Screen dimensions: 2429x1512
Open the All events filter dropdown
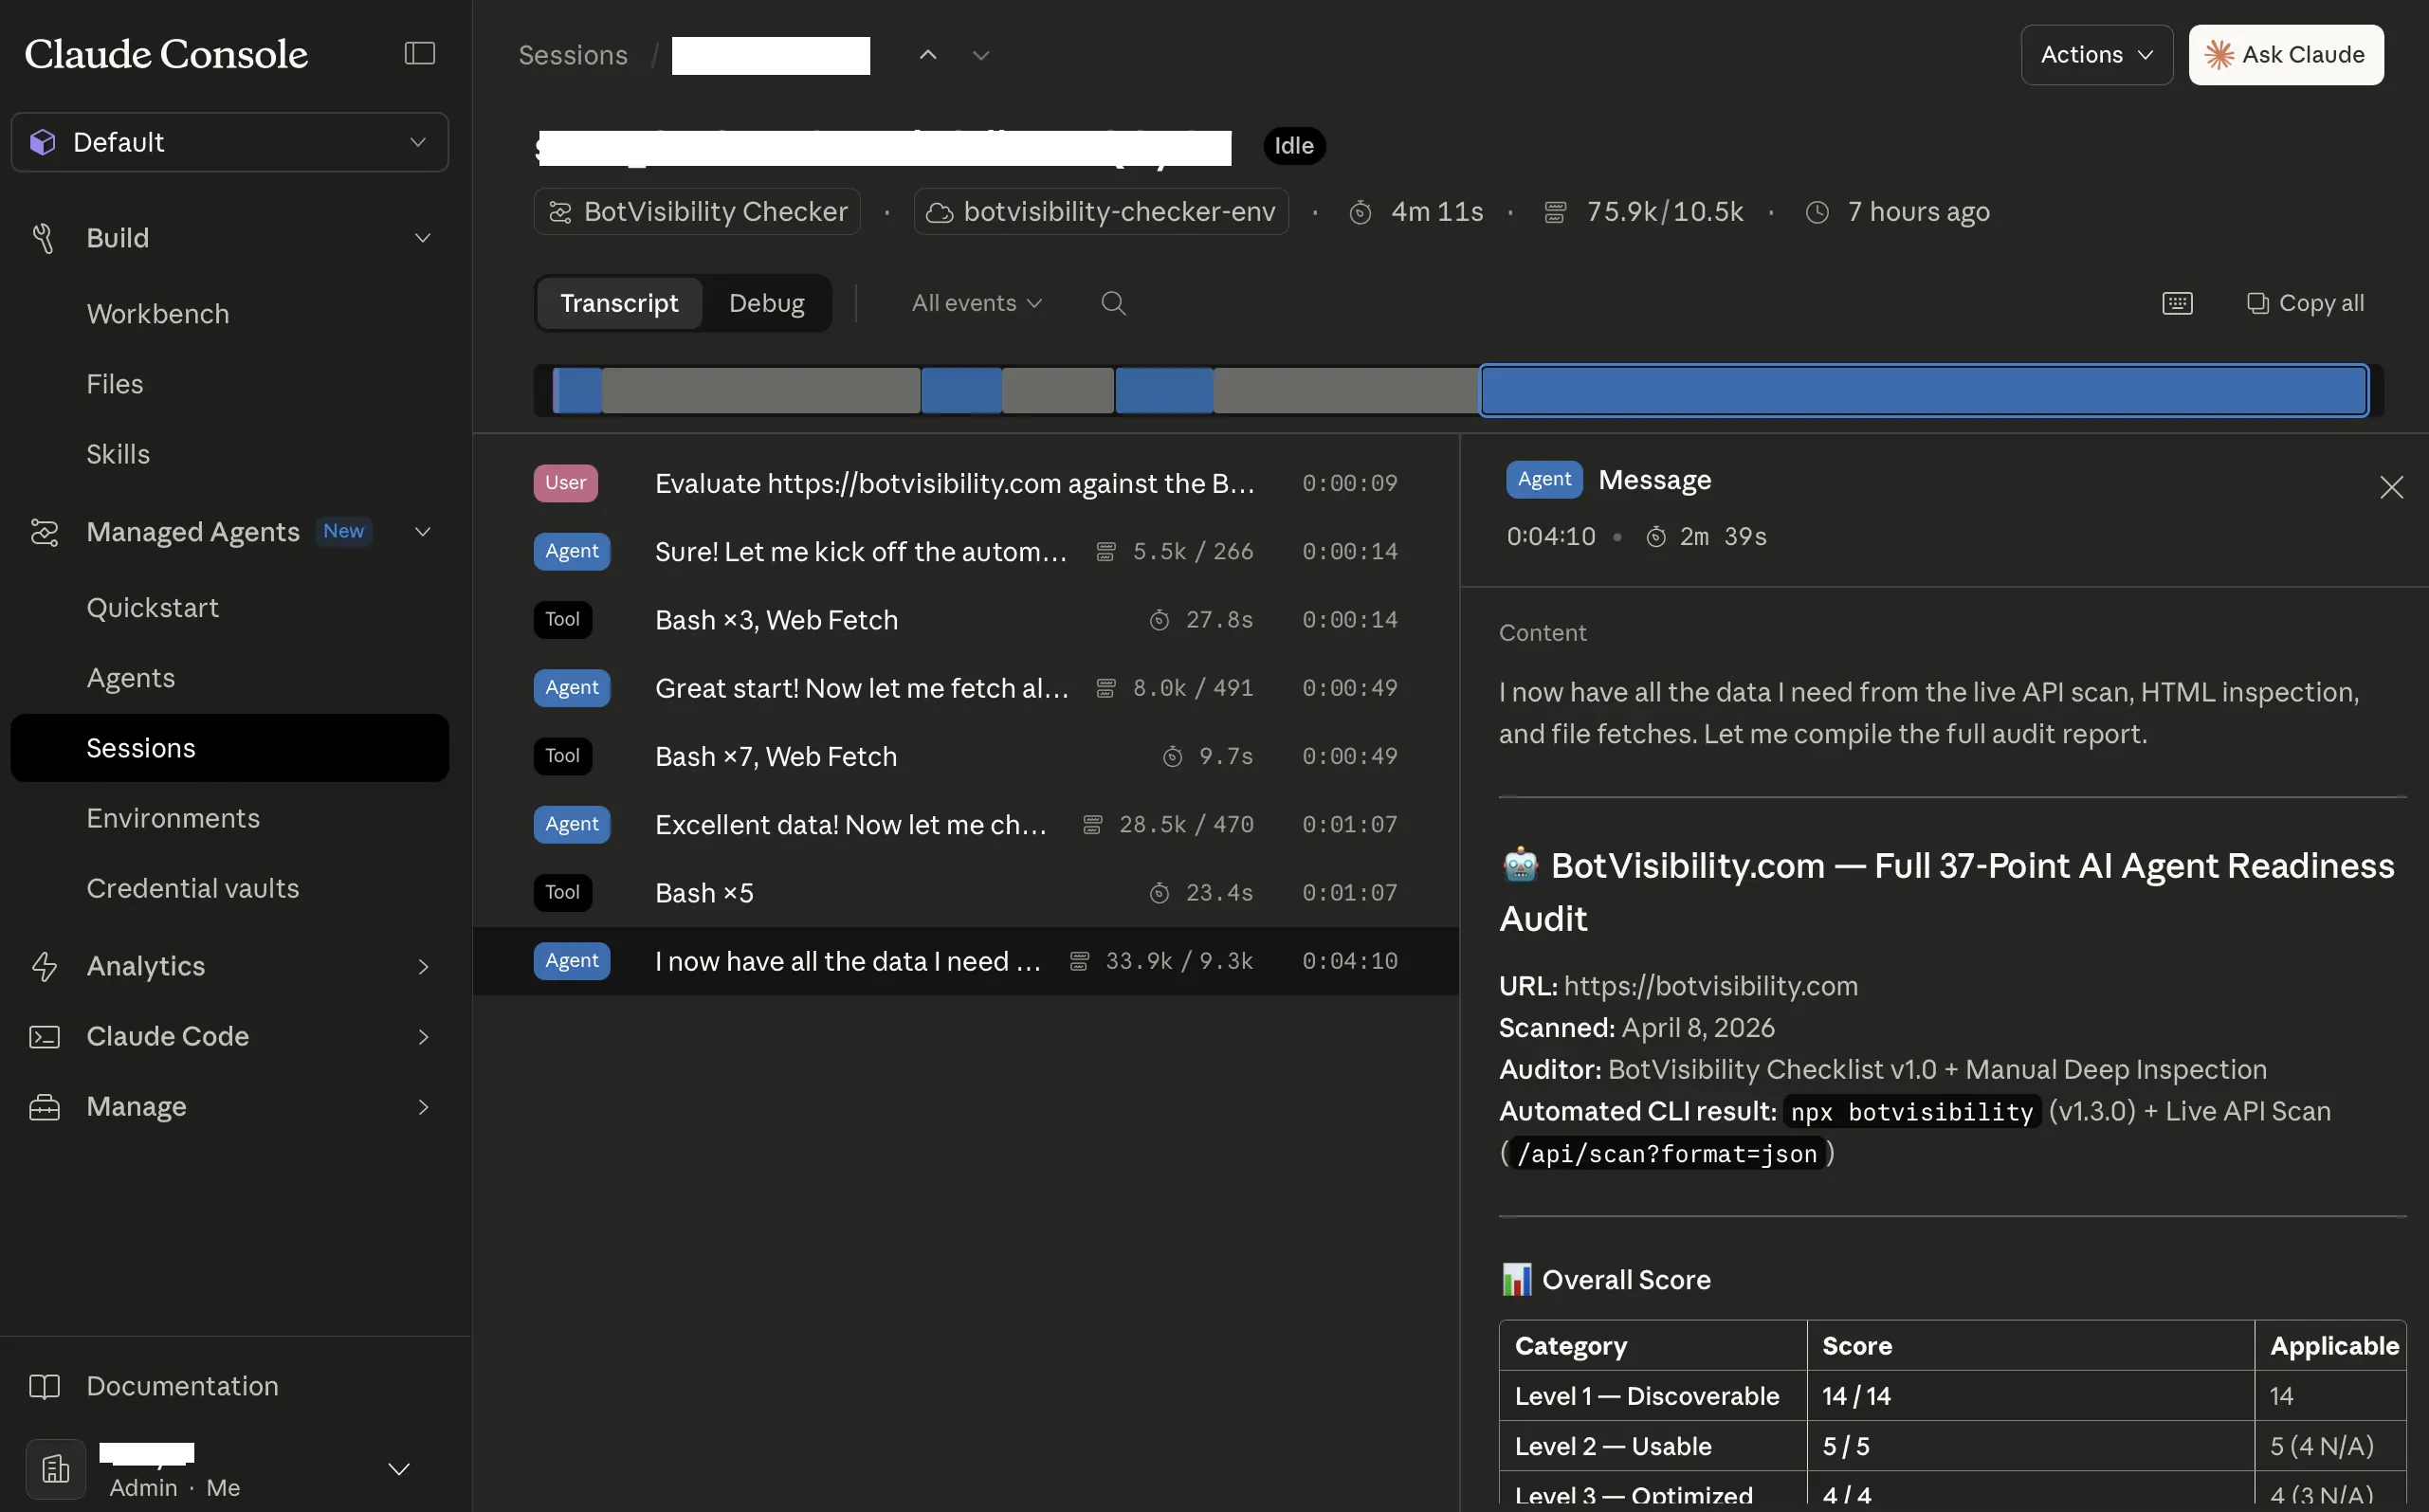tap(976, 303)
